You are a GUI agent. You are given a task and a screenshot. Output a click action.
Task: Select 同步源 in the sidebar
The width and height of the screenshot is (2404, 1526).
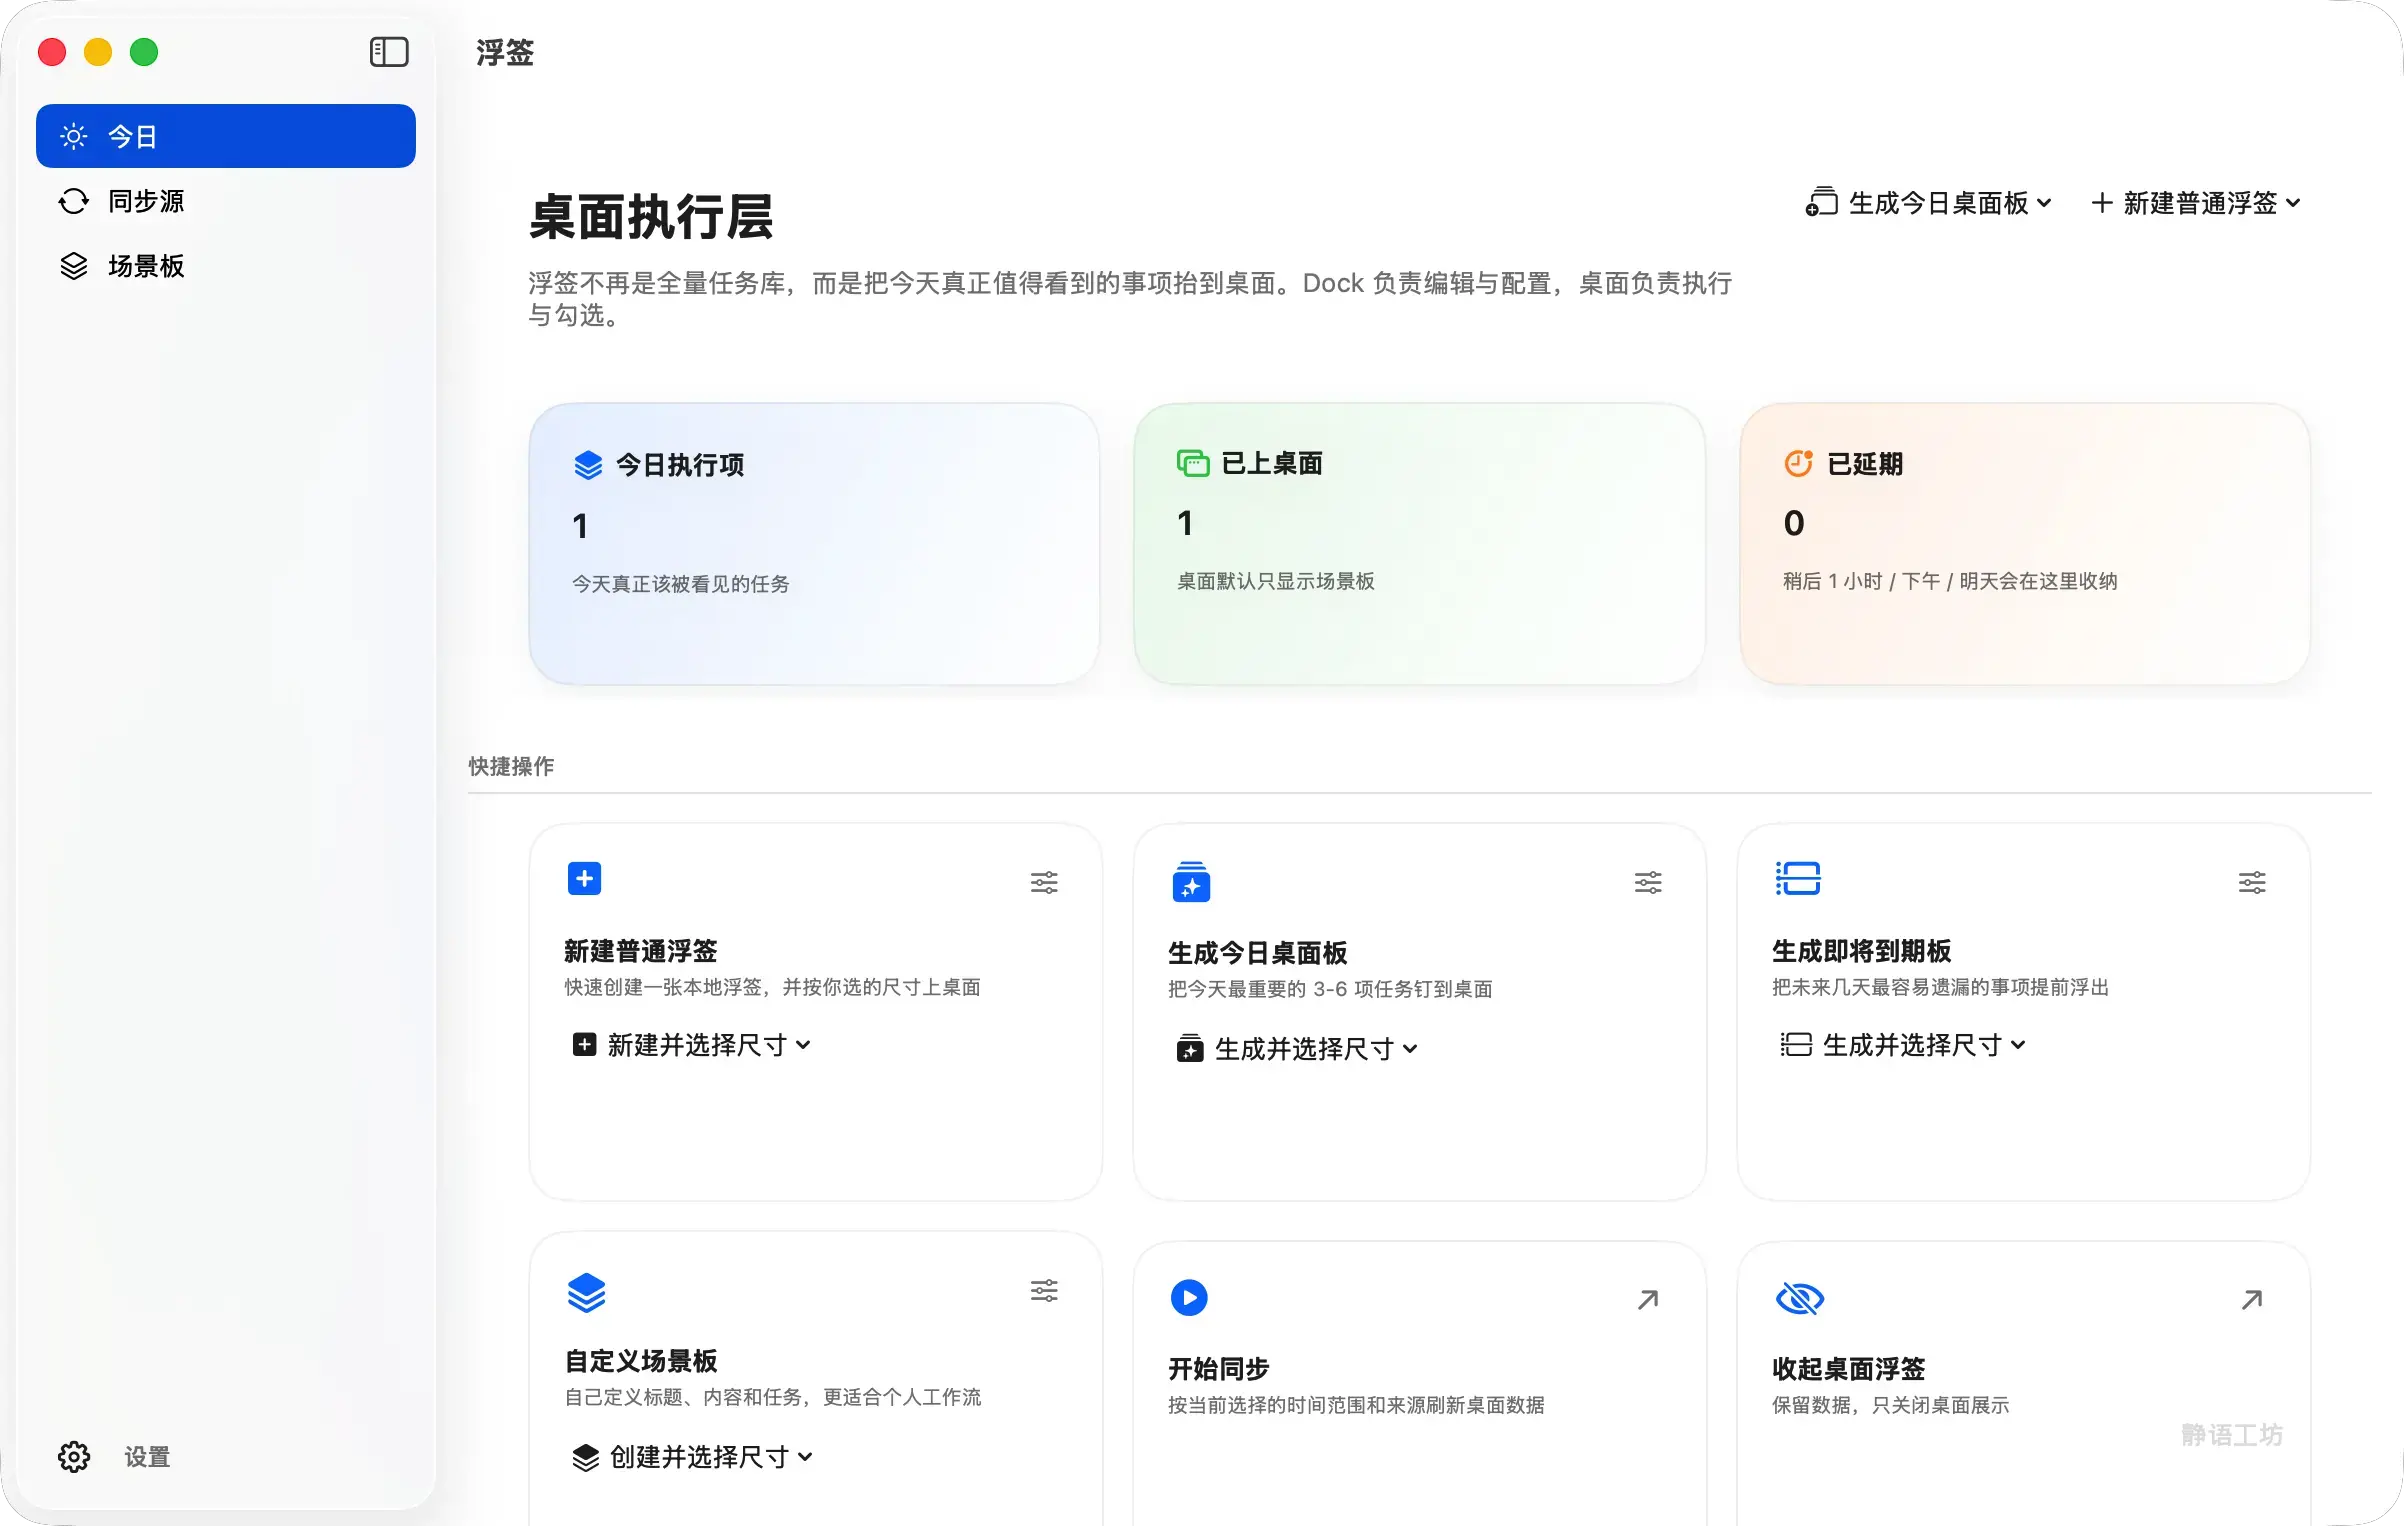(146, 201)
